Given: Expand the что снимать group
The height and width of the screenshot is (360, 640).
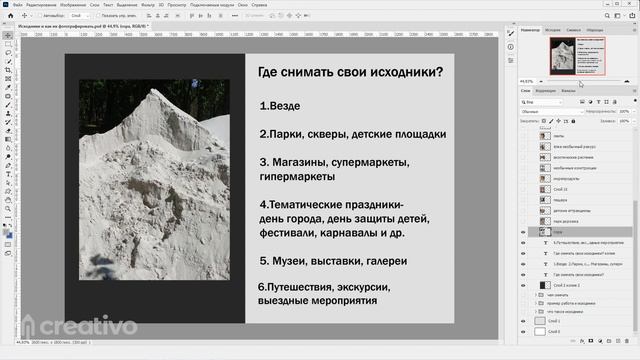Looking at the screenshot, I should [x=536, y=295].
